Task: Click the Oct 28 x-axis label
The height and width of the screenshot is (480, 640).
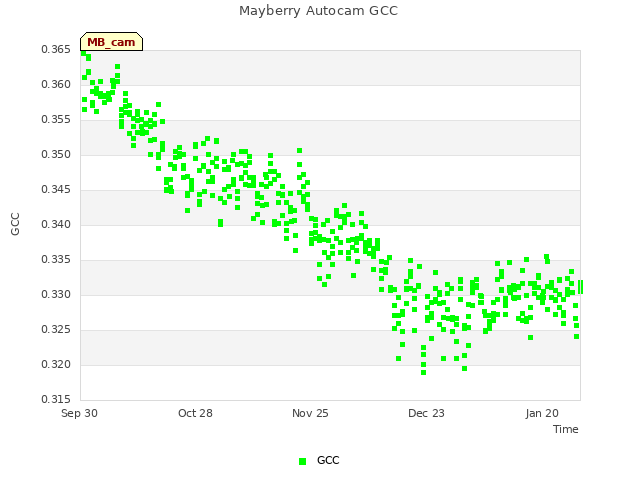Action: [x=195, y=413]
